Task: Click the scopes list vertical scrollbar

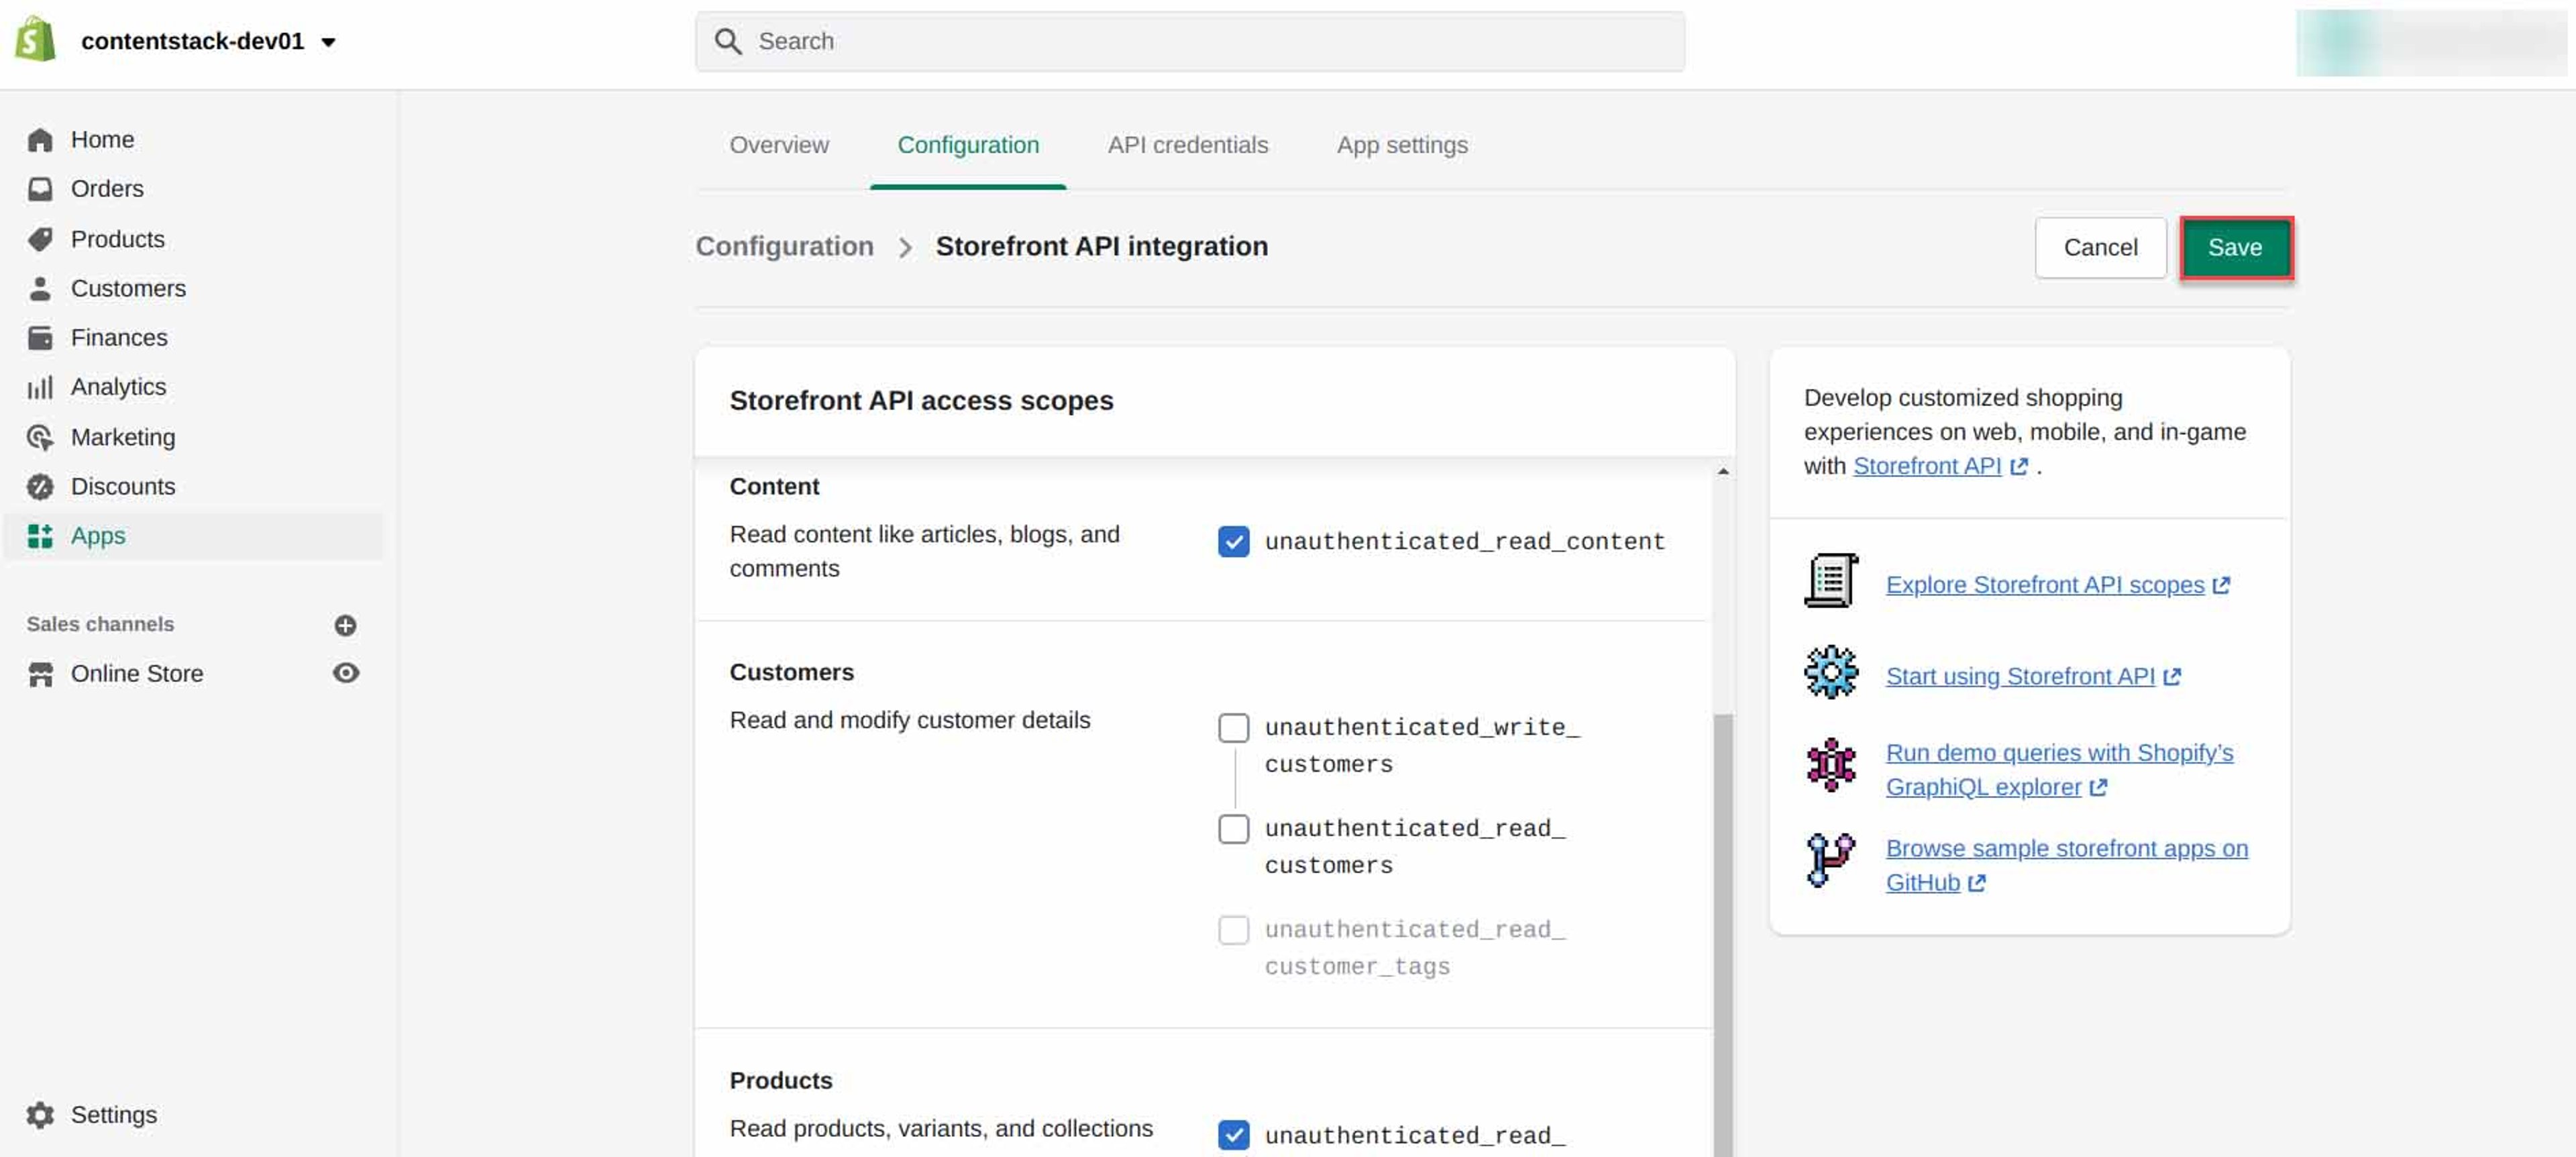Action: [x=1722, y=935]
